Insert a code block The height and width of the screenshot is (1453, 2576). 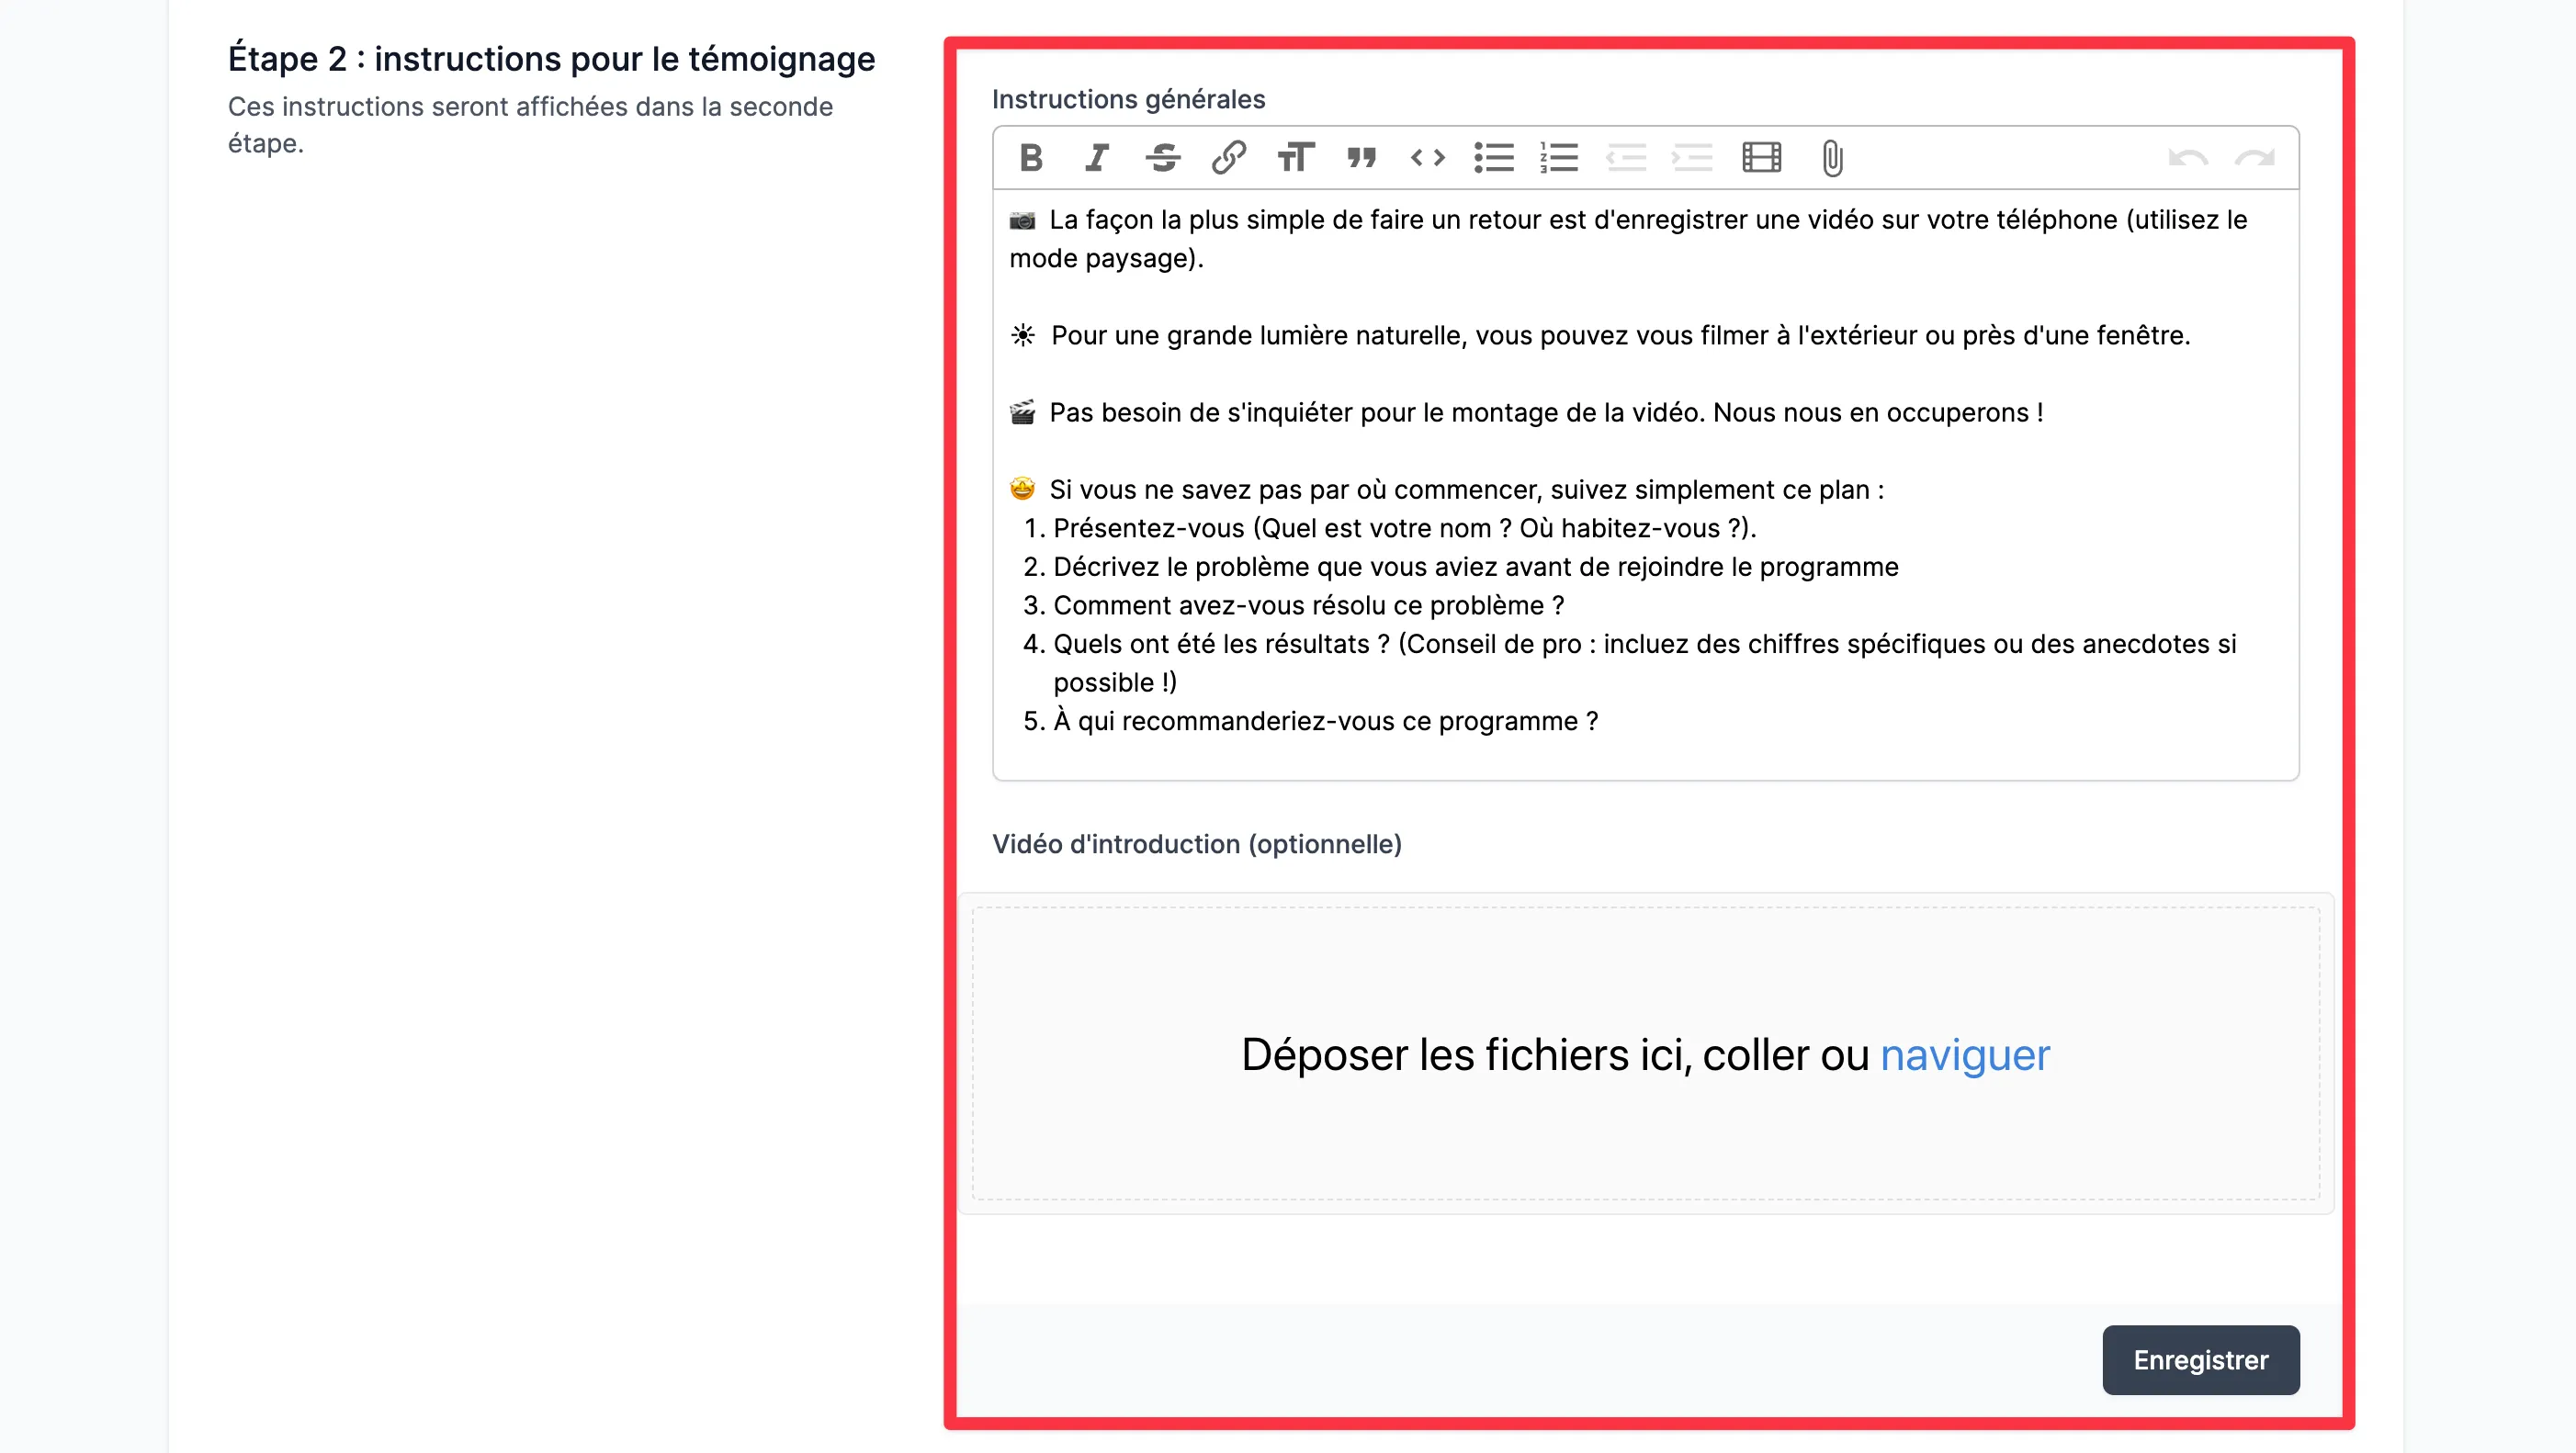click(1427, 158)
